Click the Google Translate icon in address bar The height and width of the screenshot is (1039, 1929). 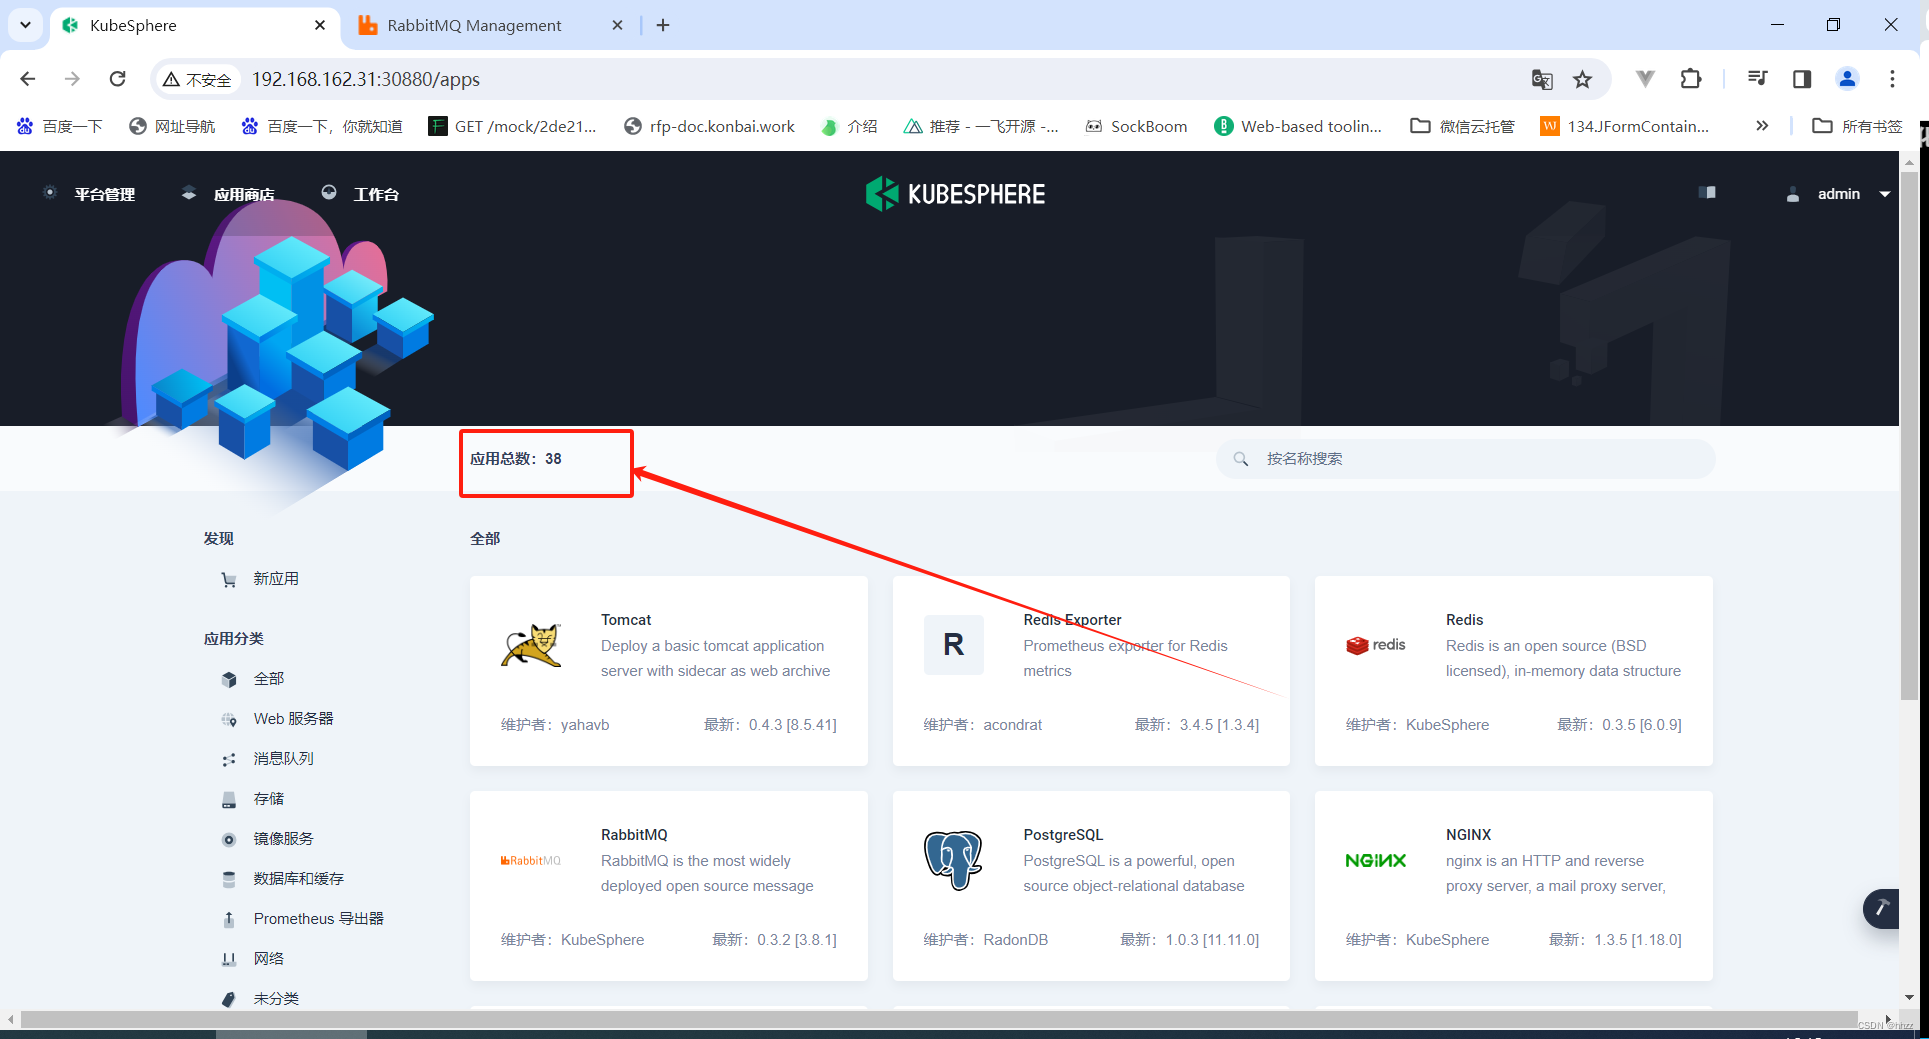[1542, 79]
